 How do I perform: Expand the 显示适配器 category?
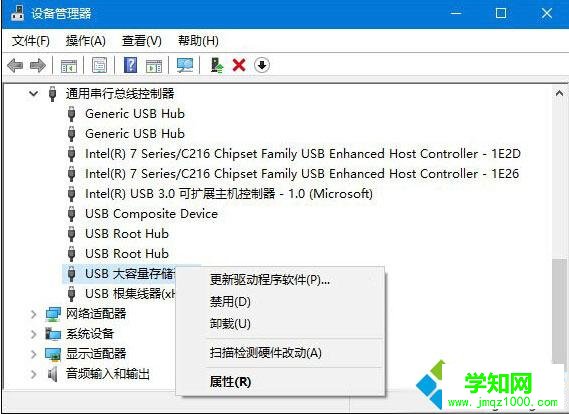[x=33, y=354]
